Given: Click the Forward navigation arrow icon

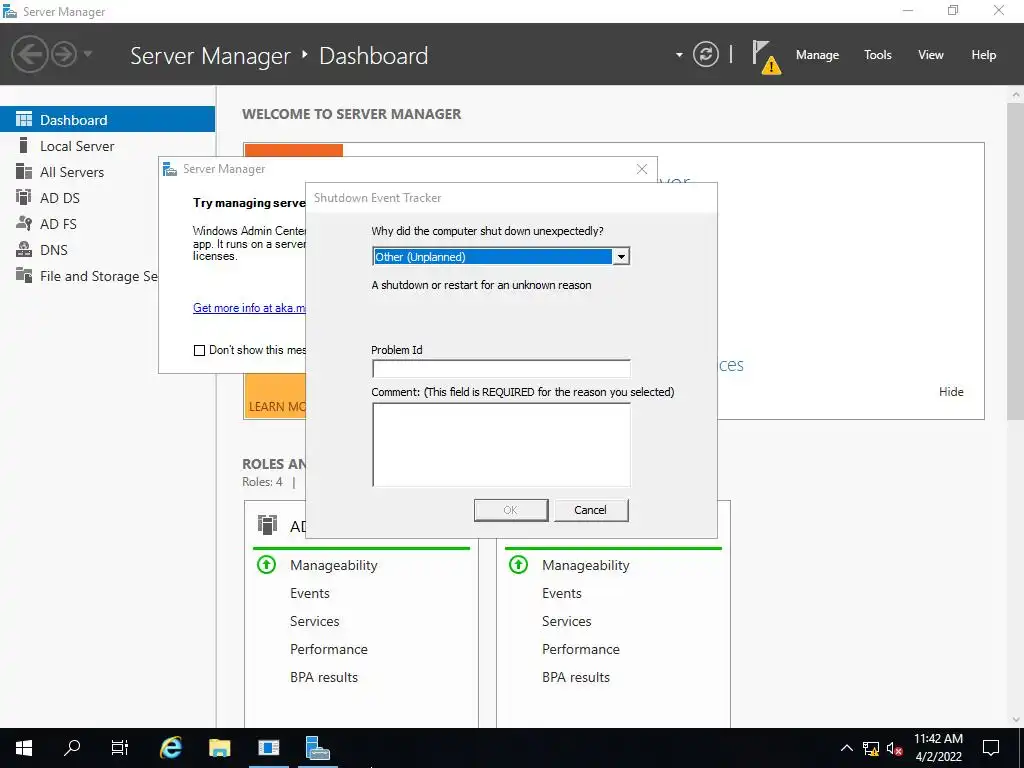Looking at the screenshot, I should 64,54.
